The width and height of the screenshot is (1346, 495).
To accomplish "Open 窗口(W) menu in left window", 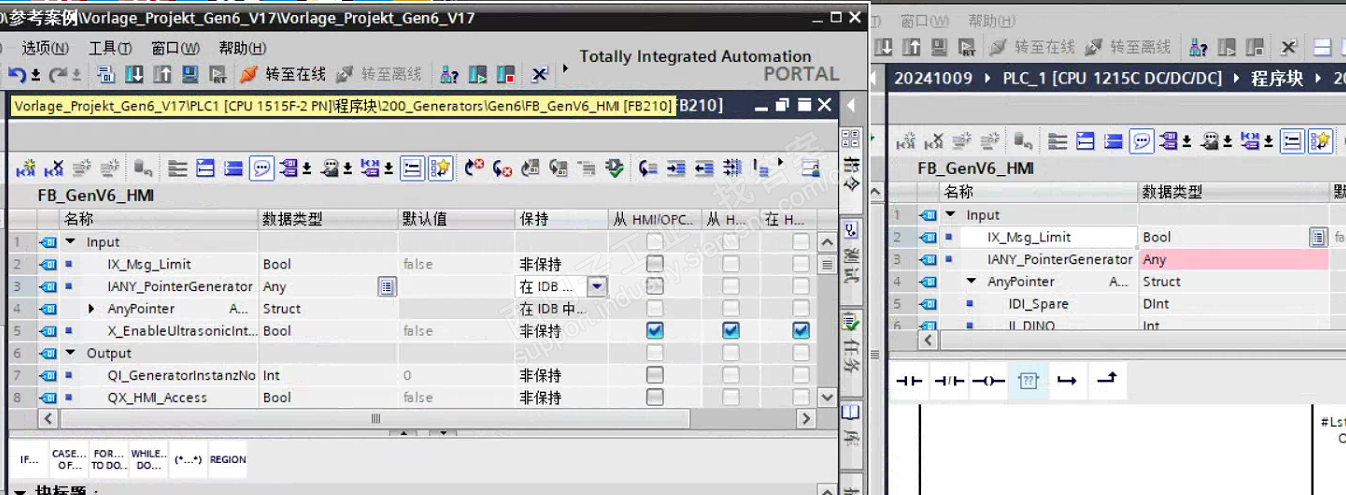I will point(175,48).
